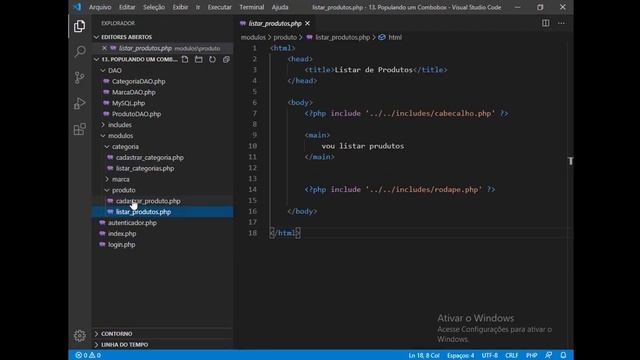The width and height of the screenshot is (640, 360).
Task: Refresh the explorer file tree
Action: (x=212, y=60)
